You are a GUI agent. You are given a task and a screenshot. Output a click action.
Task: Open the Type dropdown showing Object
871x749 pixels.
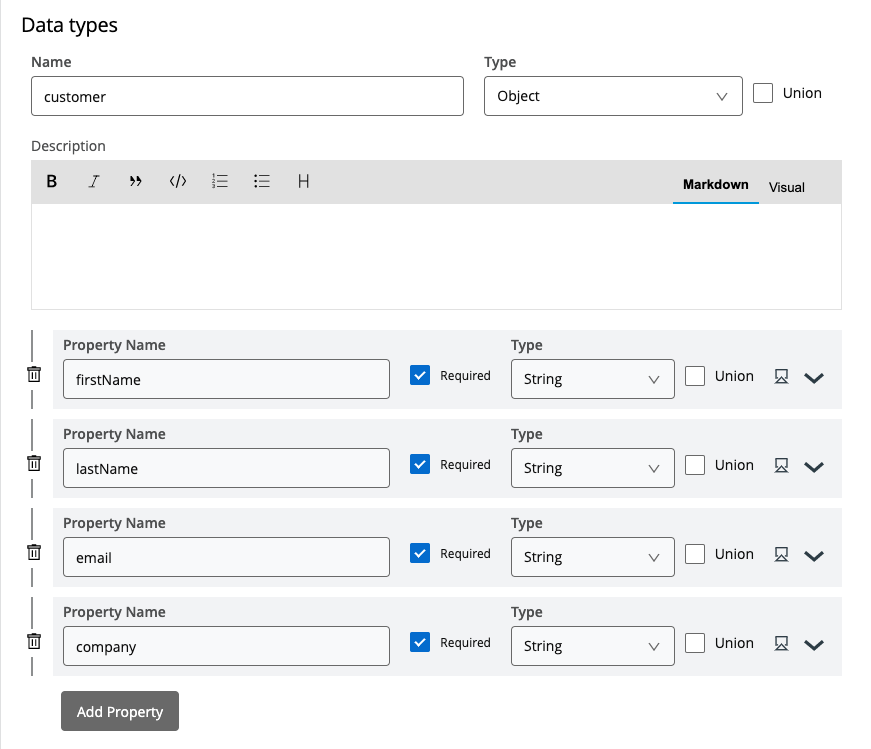(x=612, y=96)
